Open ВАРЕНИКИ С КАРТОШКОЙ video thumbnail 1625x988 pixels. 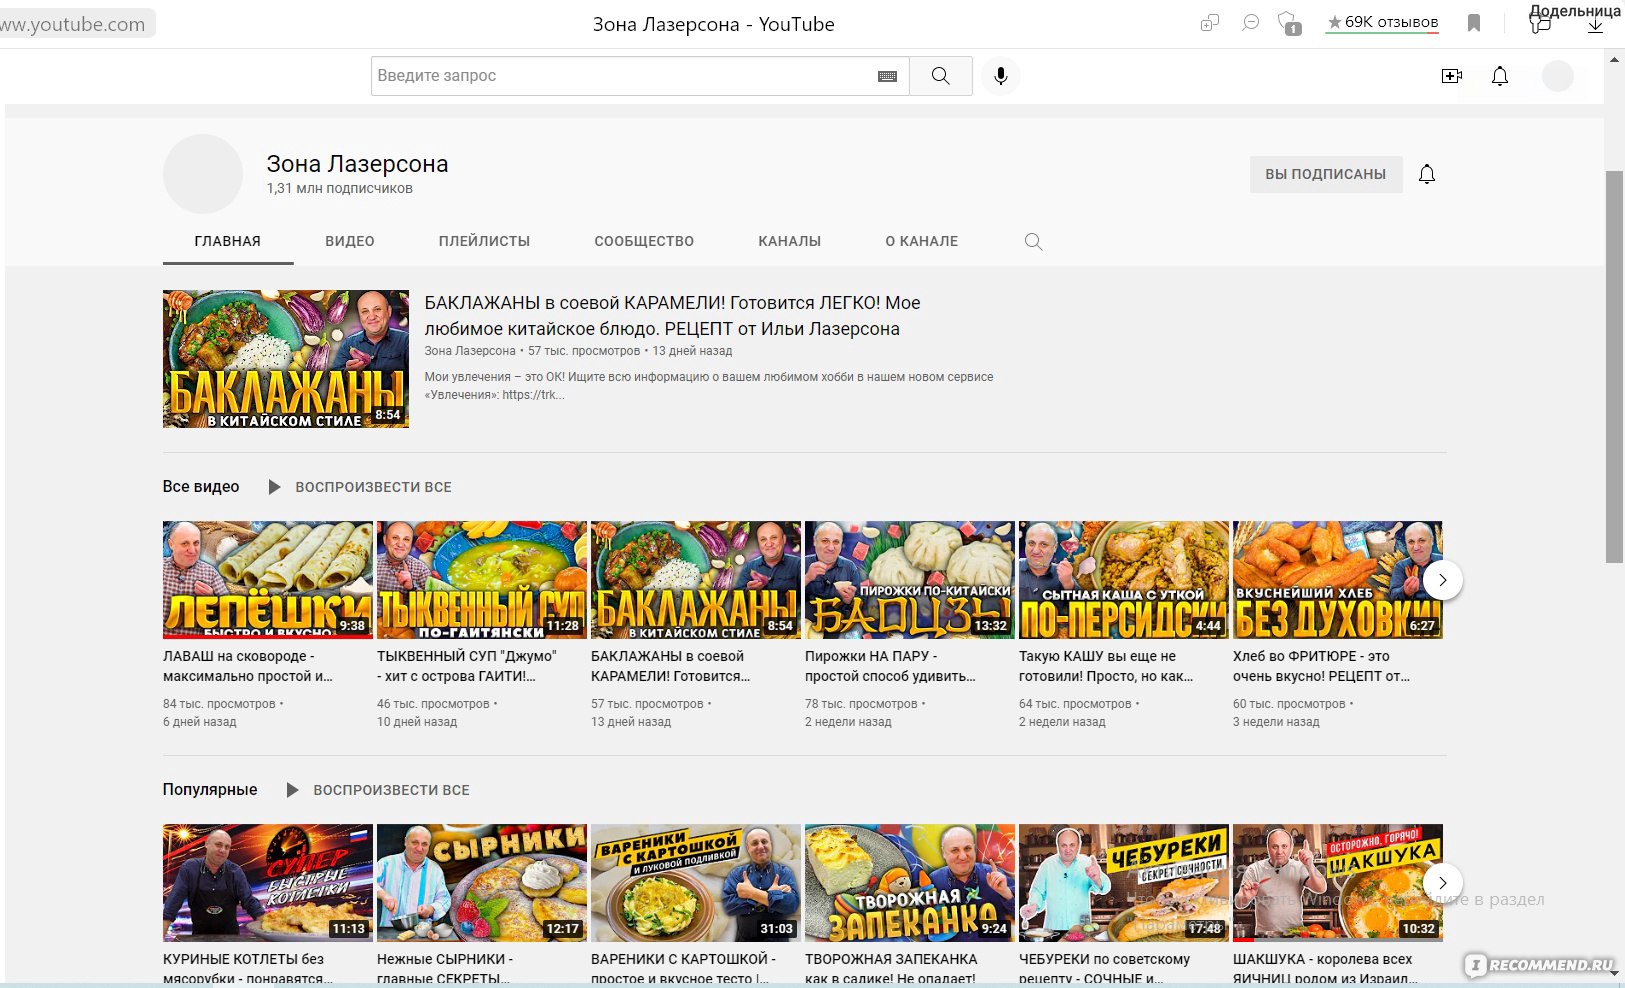click(696, 883)
